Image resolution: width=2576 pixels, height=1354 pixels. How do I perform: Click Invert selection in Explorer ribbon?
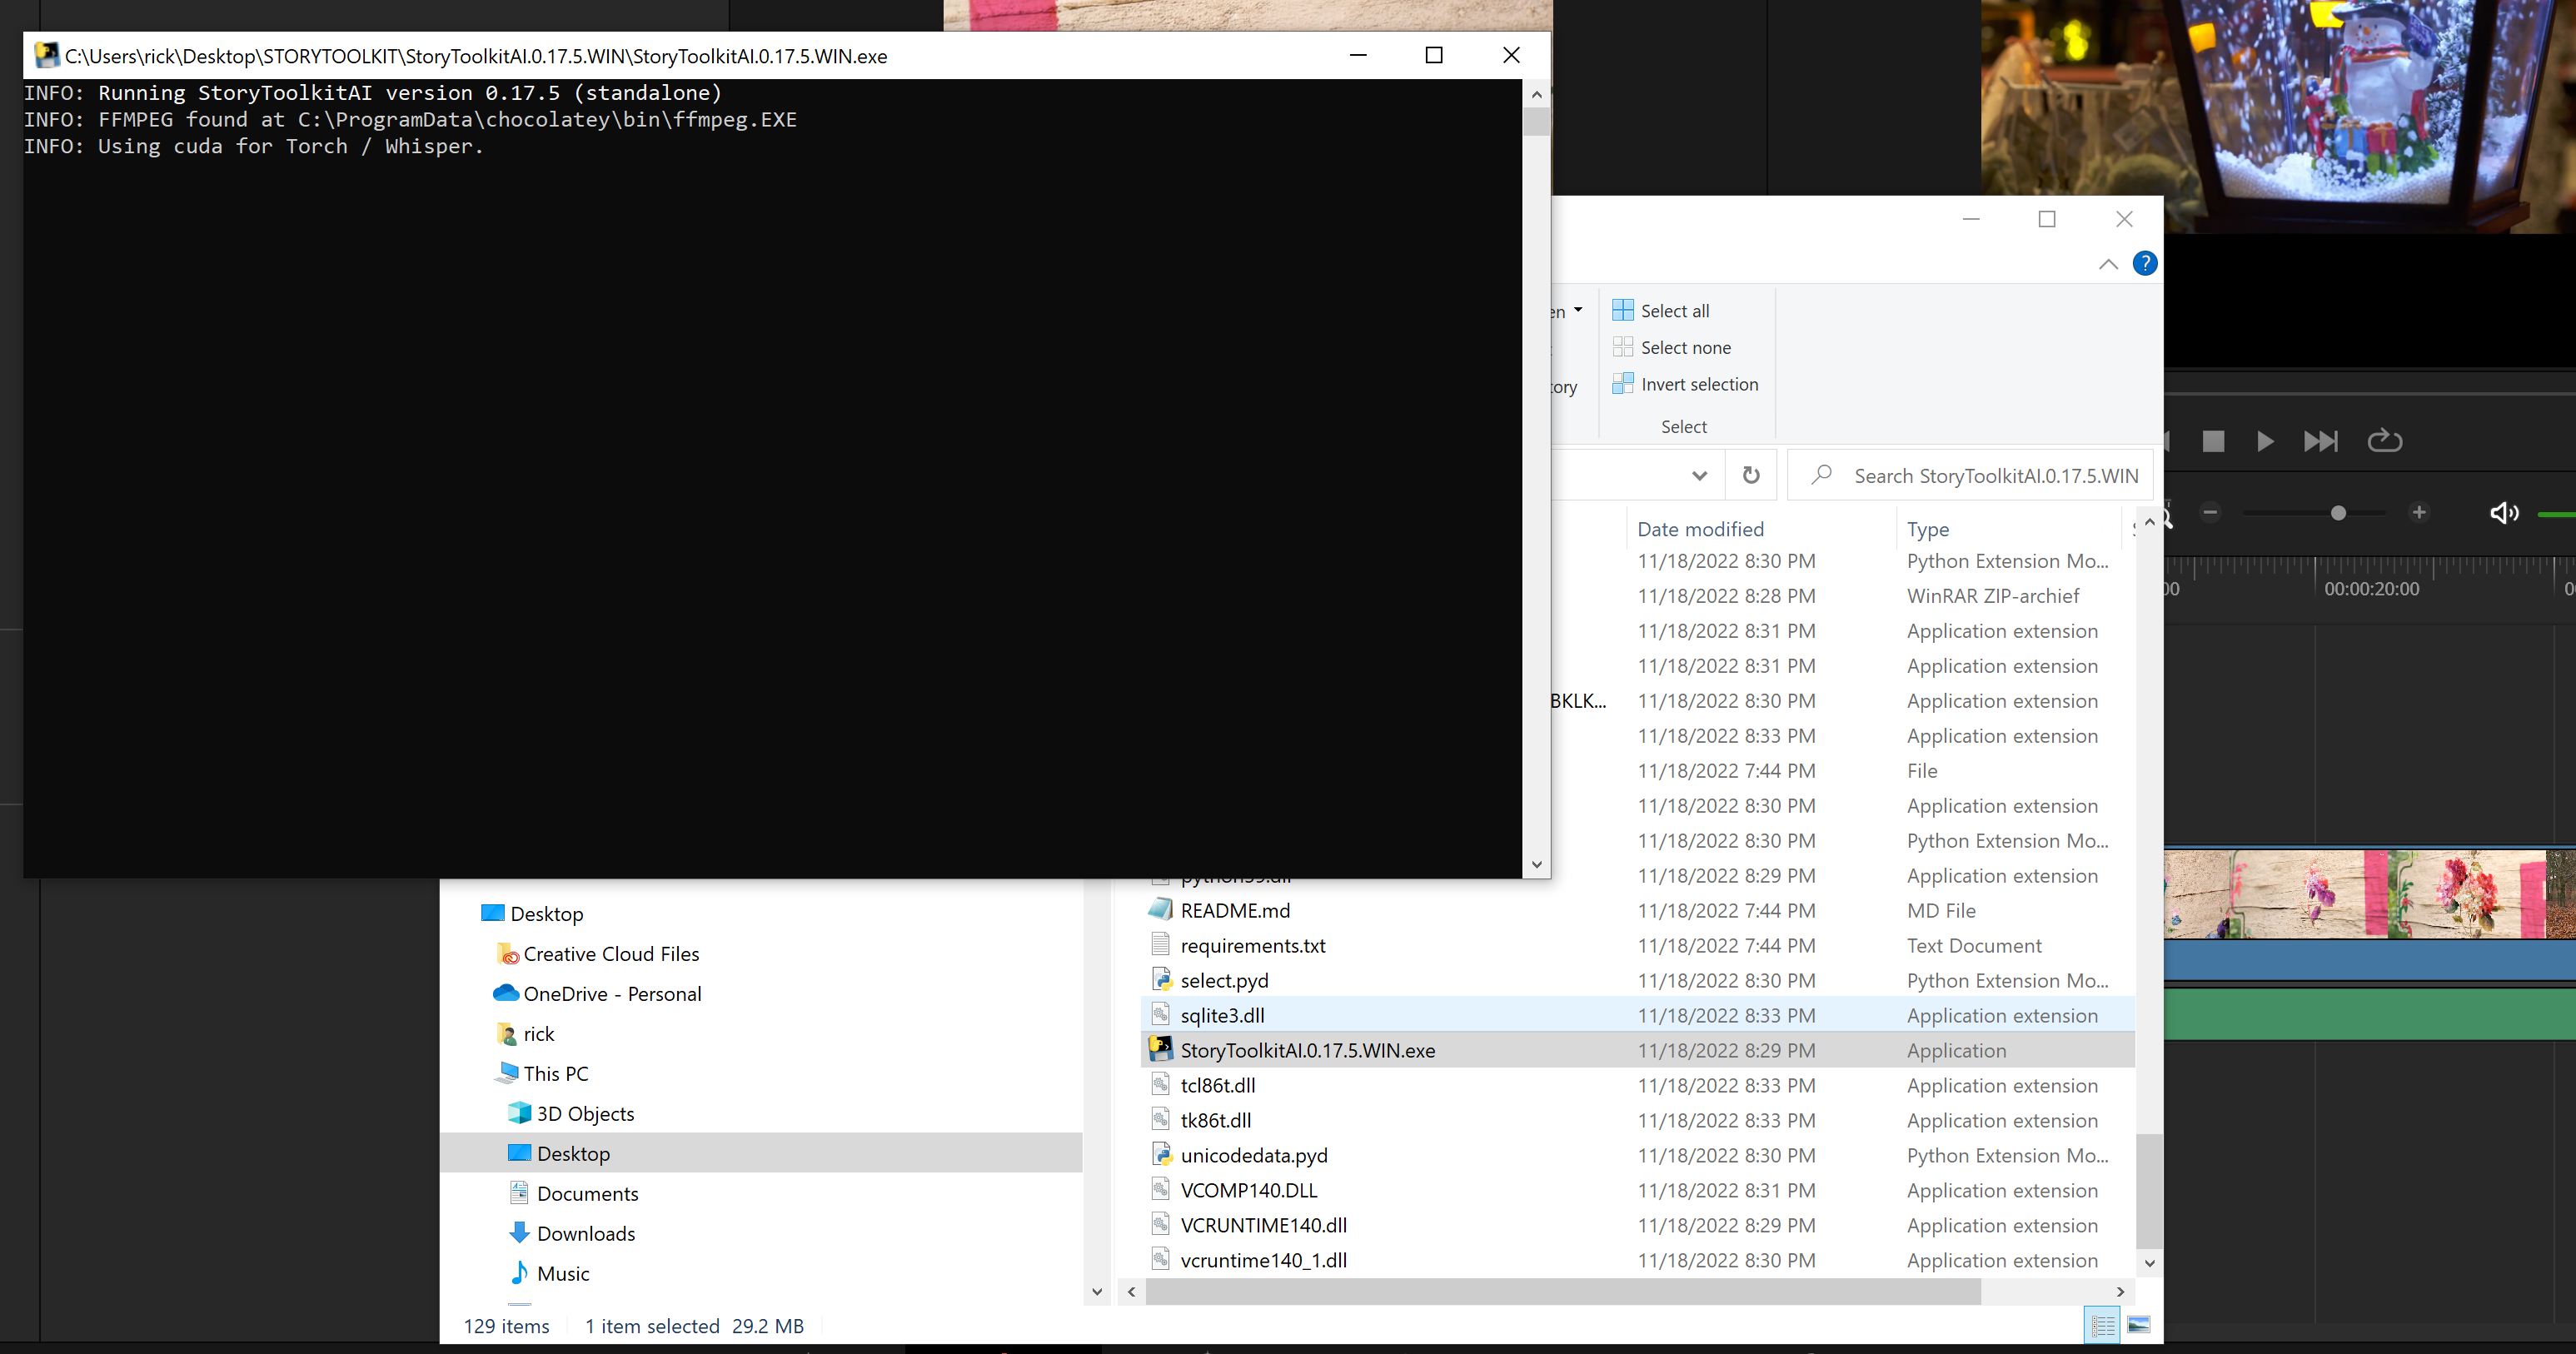pos(1685,384)
